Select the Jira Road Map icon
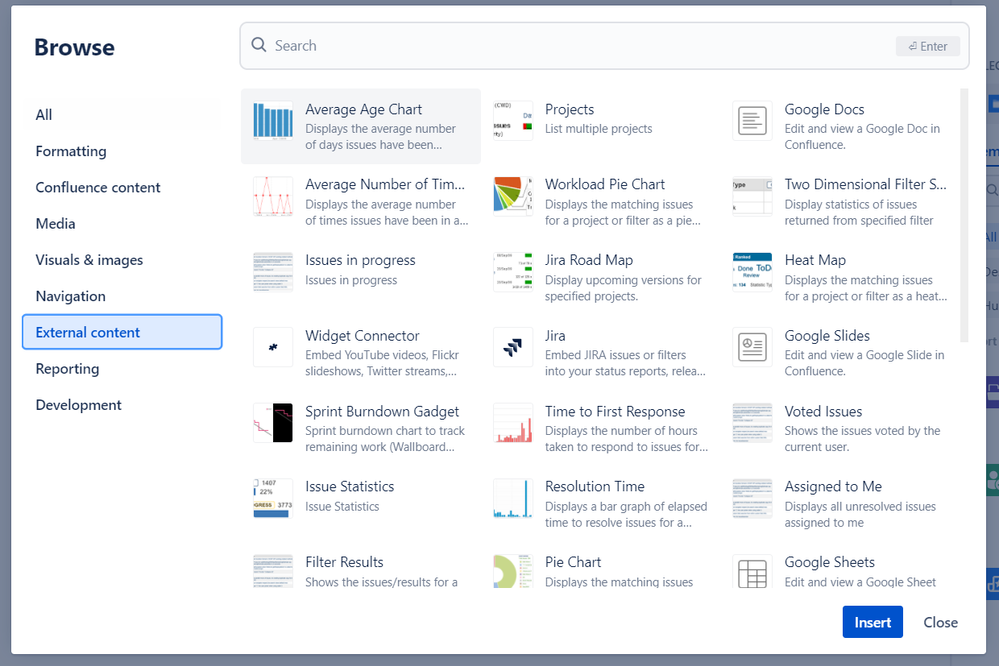Viewport: 999px width, 666px height. tap(513, 271)
